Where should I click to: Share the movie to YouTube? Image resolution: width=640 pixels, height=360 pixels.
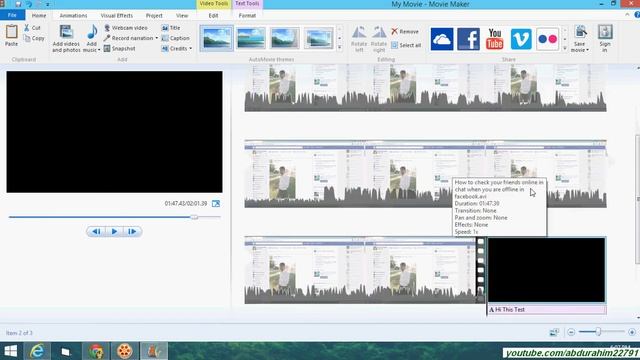point(495,39)
